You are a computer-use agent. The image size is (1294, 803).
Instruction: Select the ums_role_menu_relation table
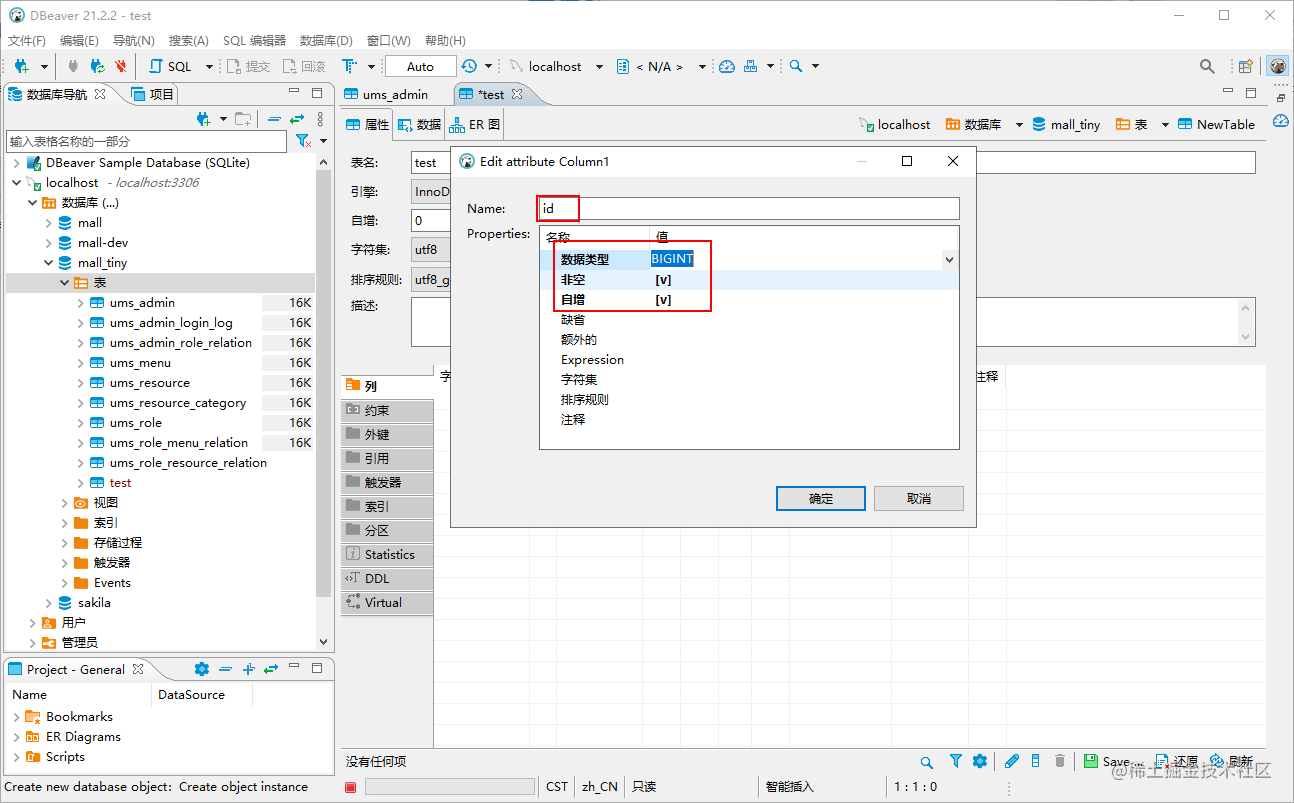178,443
